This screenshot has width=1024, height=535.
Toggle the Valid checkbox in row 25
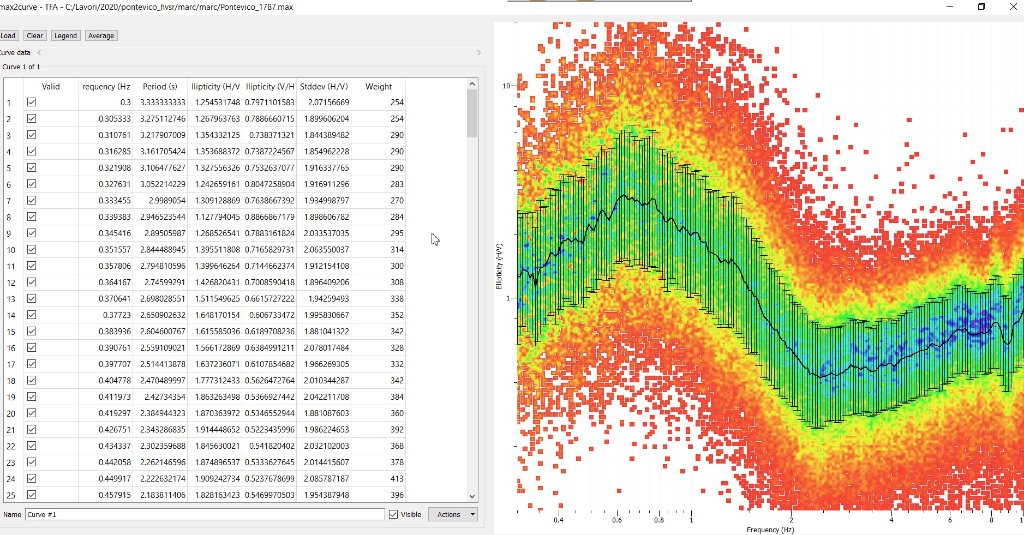pos(31,495)
